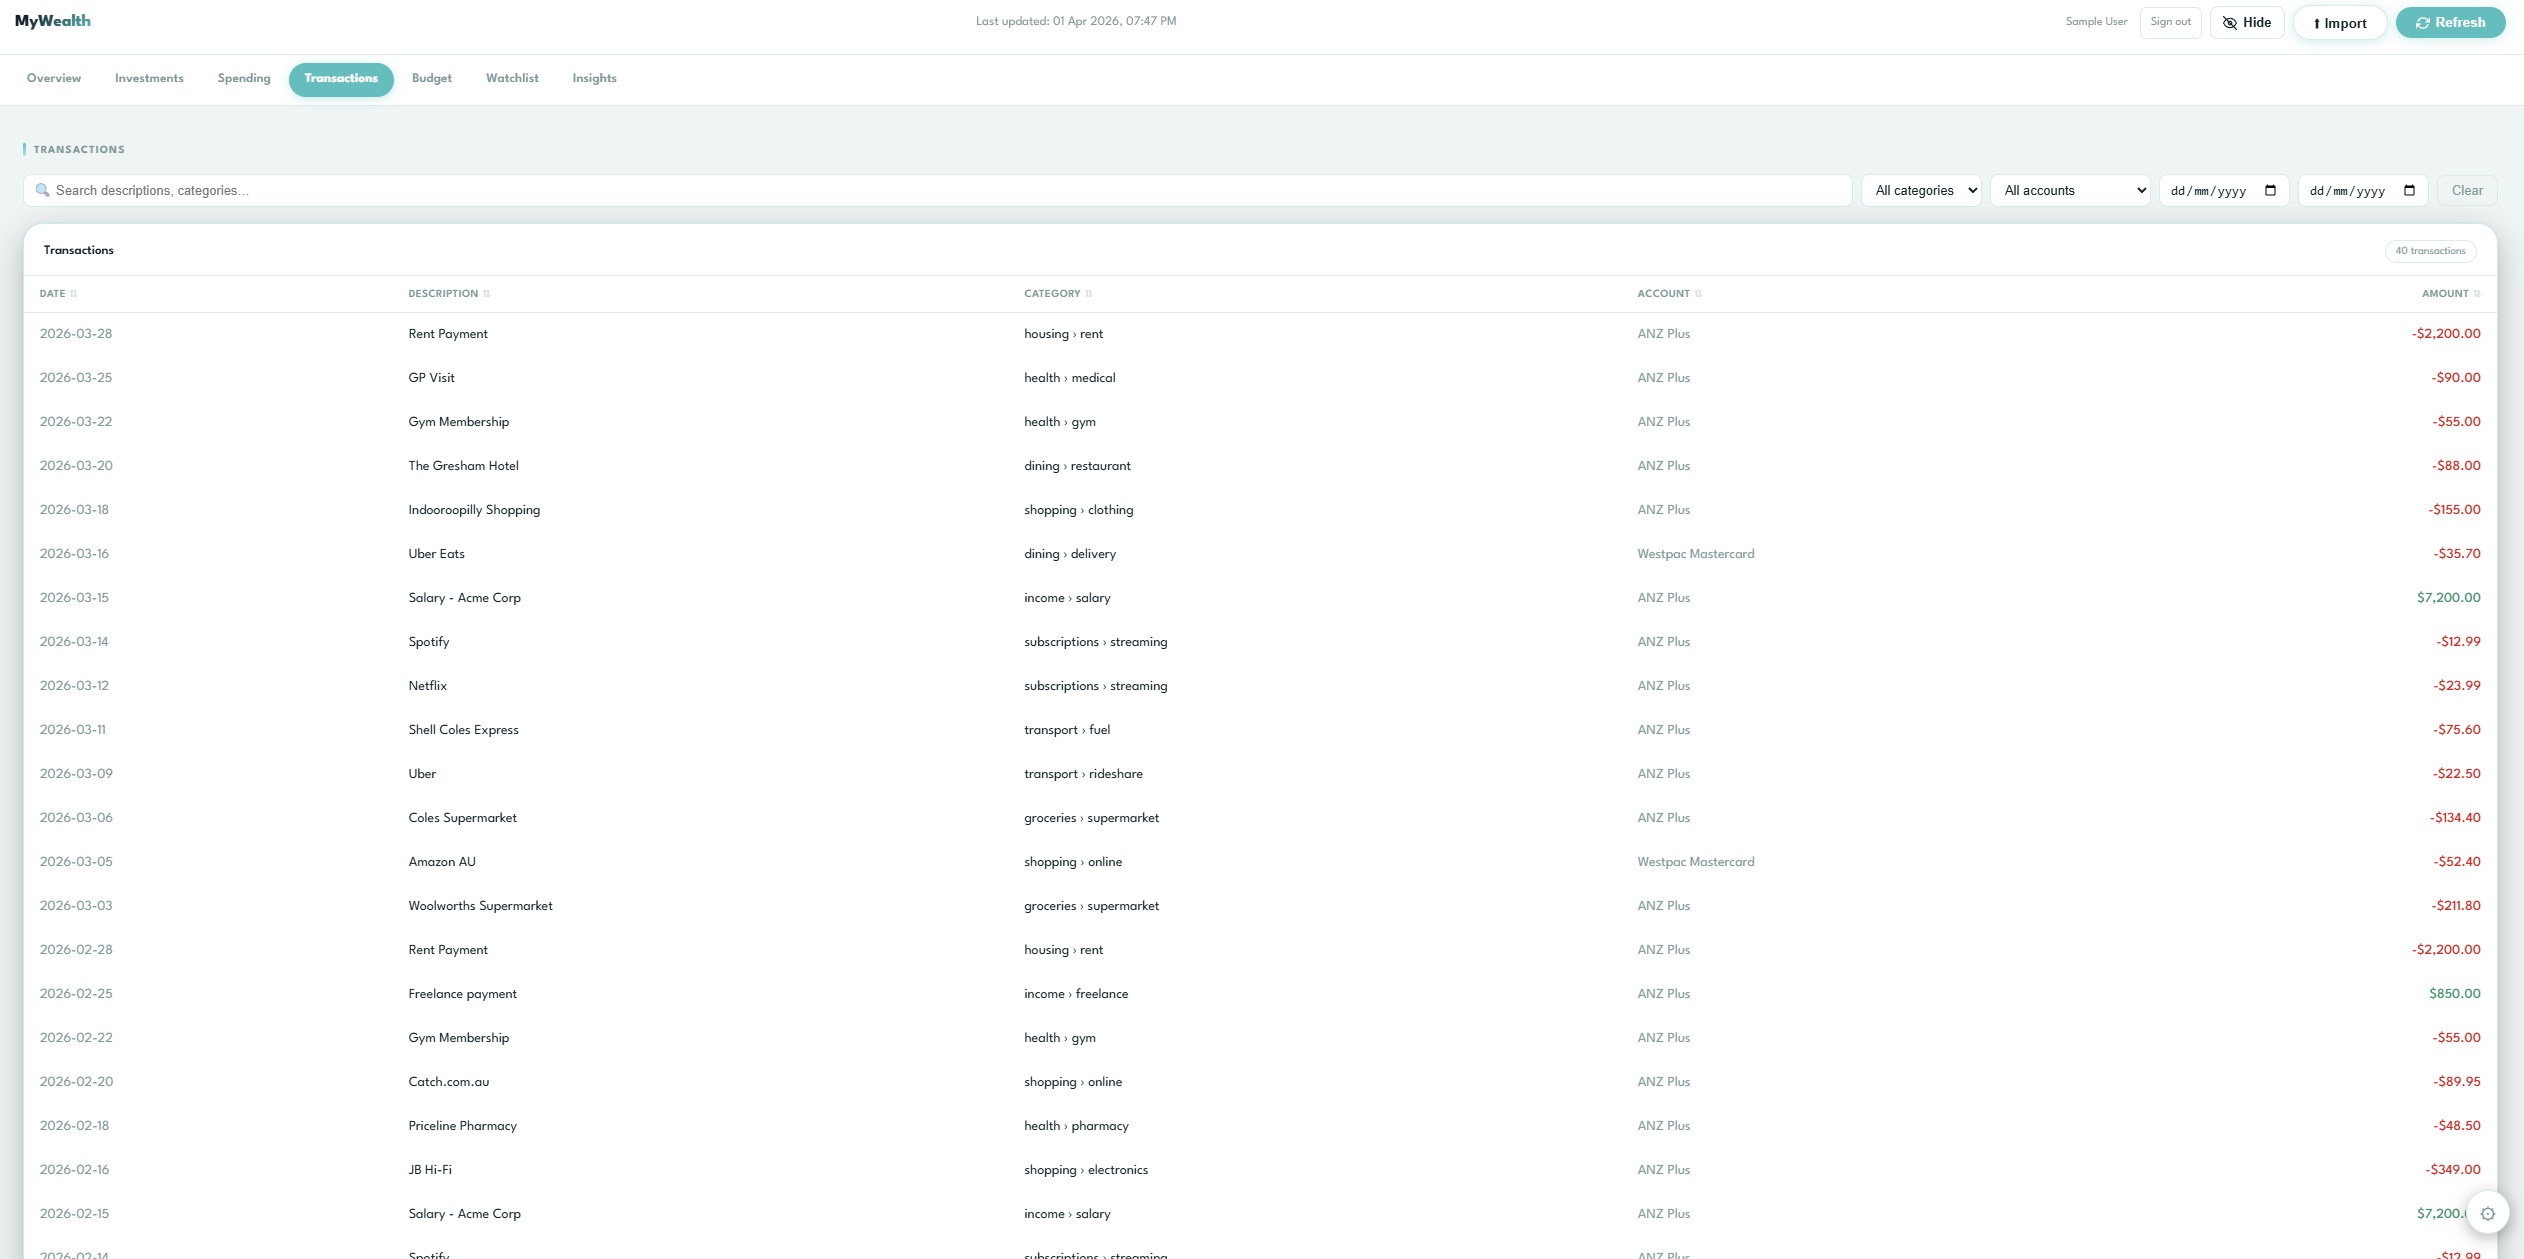Image resolution: width=2524 pixels, height=1259 pixels.
Task: Click the Clear button to reset filters
Action: [x=2466, y=190]
